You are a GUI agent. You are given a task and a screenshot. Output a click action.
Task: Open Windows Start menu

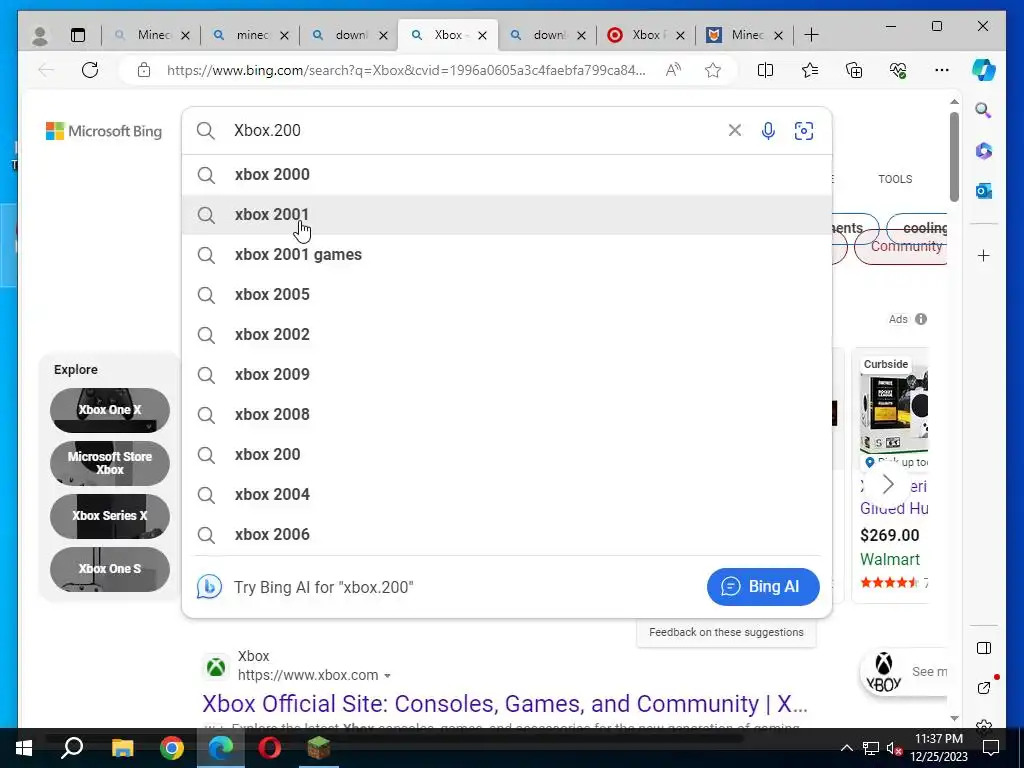(24, 748)
